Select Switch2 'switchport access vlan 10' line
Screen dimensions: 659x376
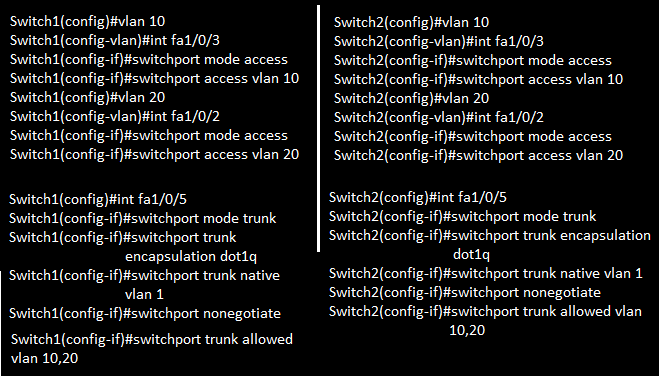point(478,79)
